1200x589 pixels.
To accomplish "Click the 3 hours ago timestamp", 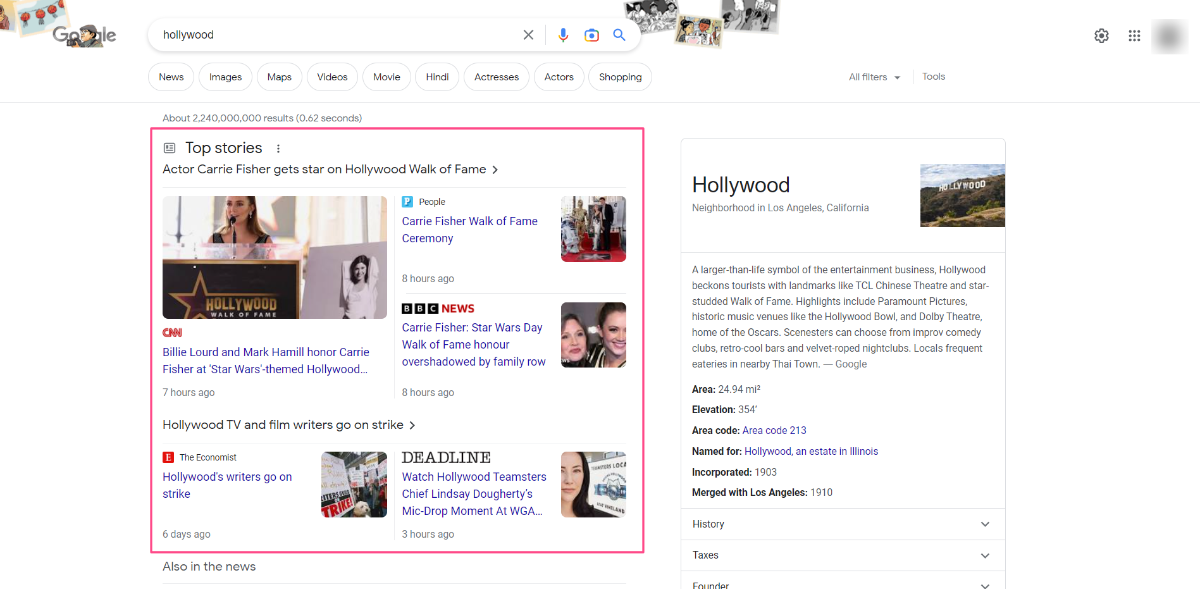I will click(x=428, y=534).
